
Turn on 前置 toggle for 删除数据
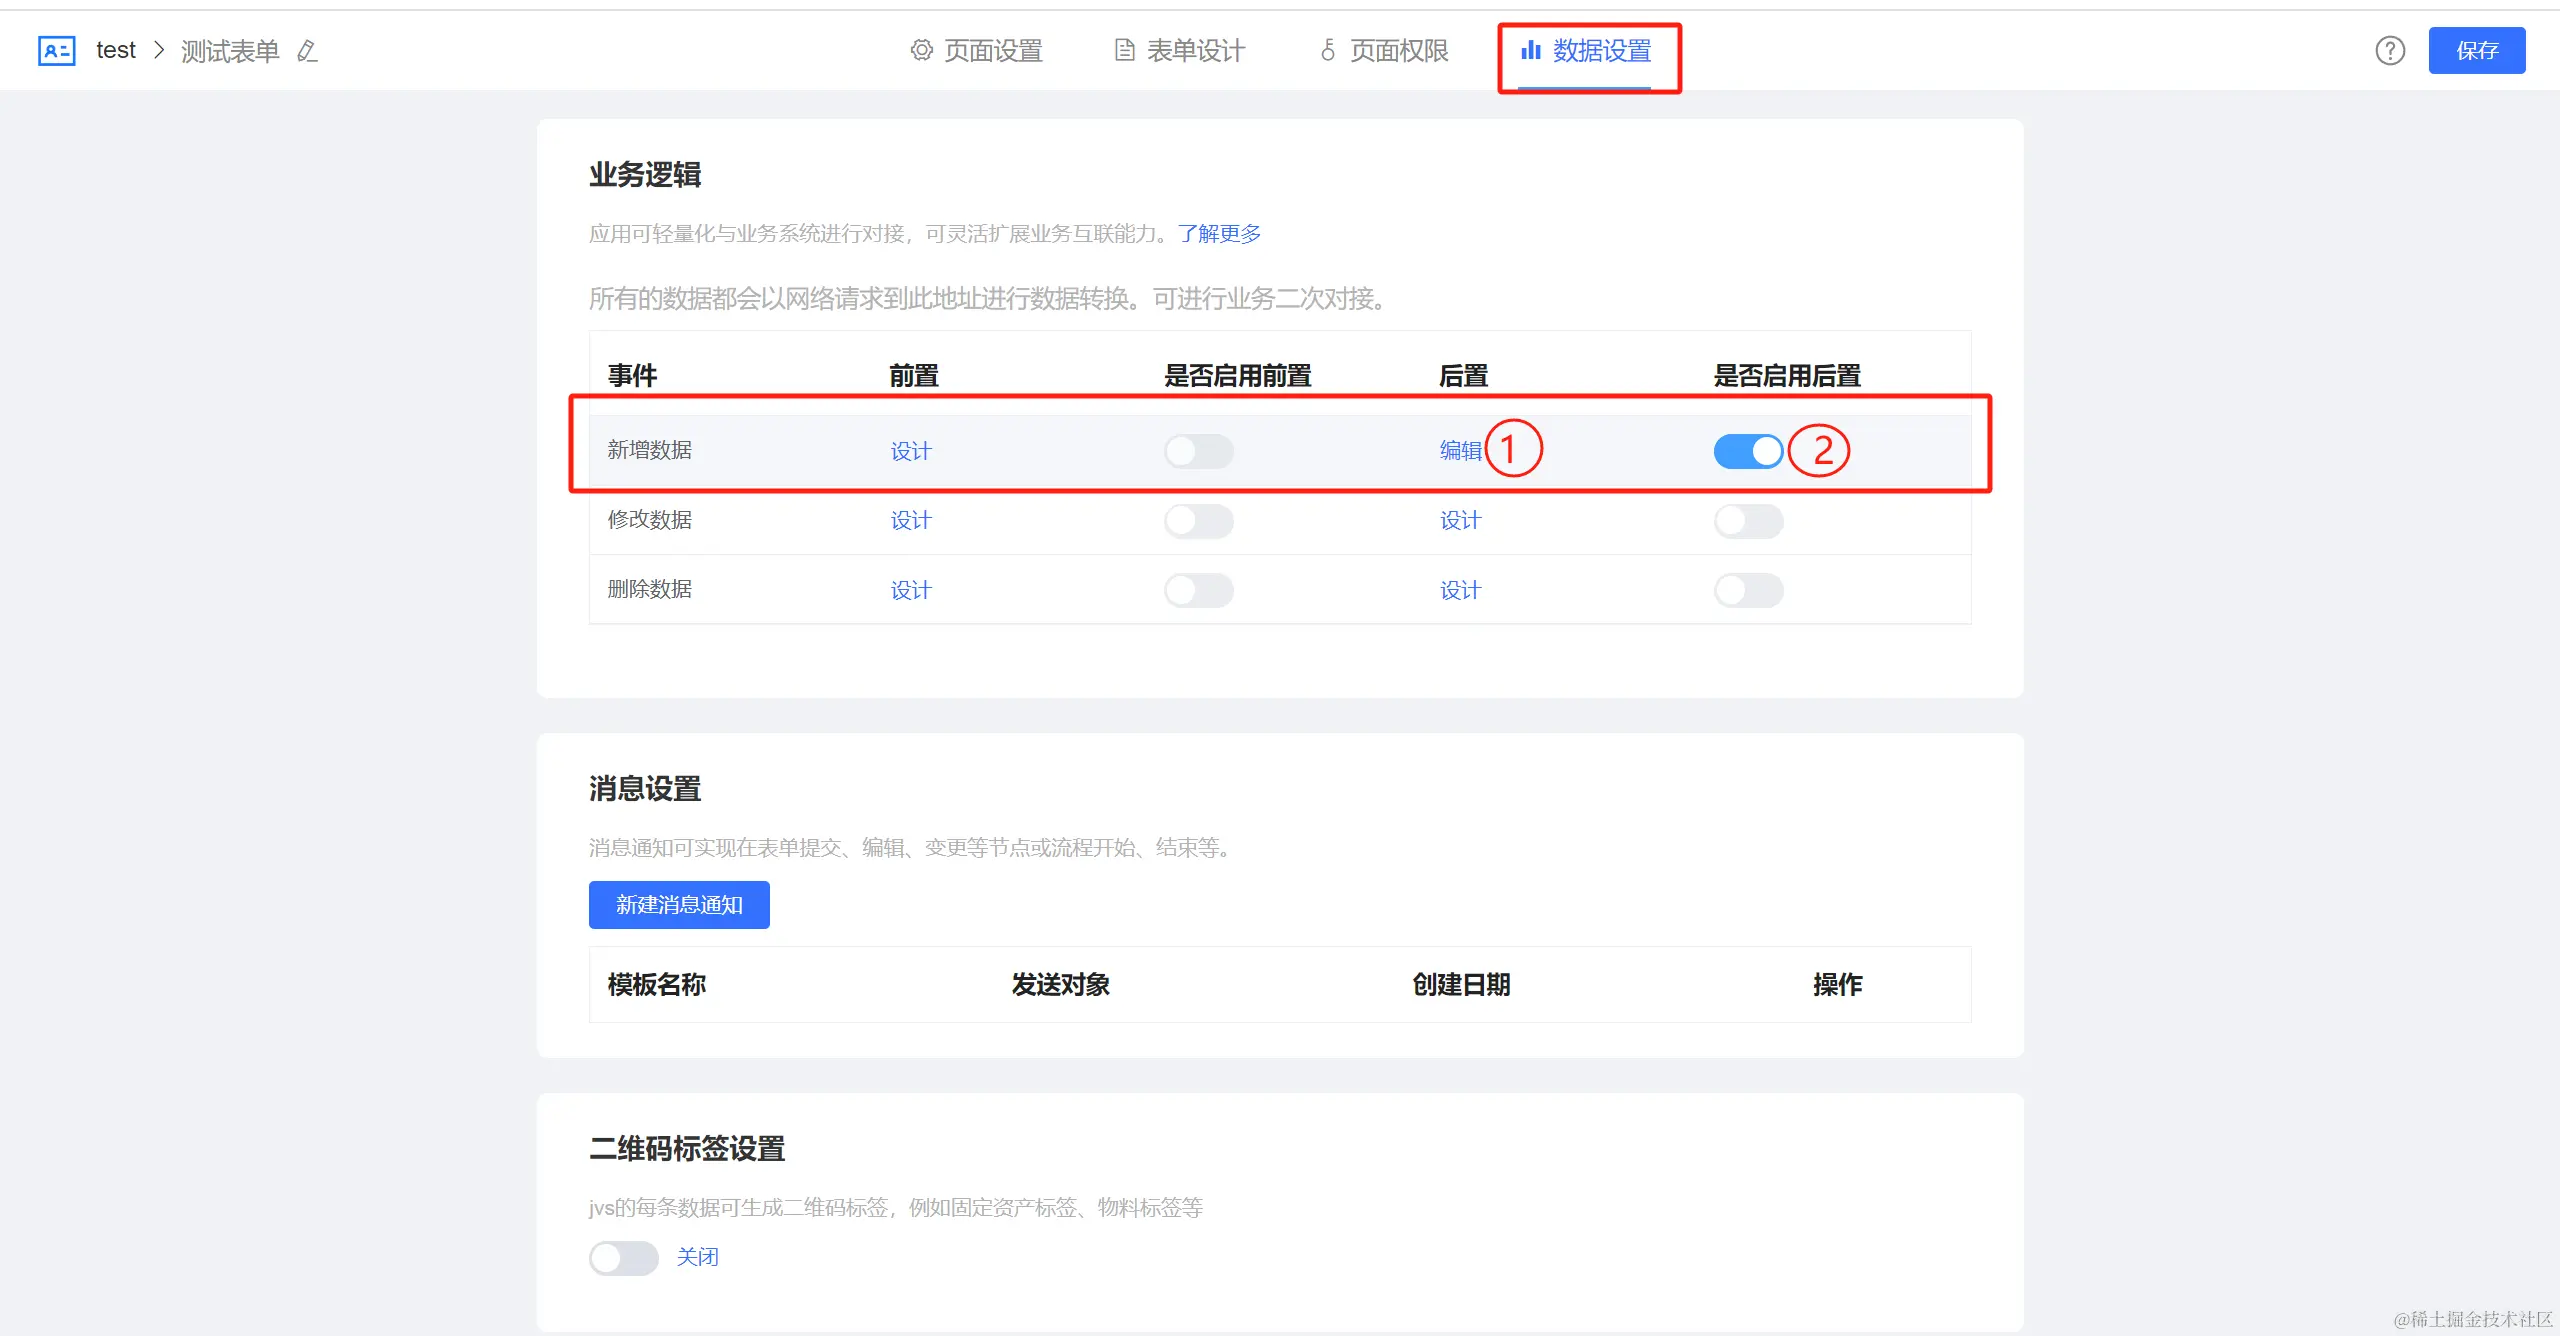click(1198, 590)
